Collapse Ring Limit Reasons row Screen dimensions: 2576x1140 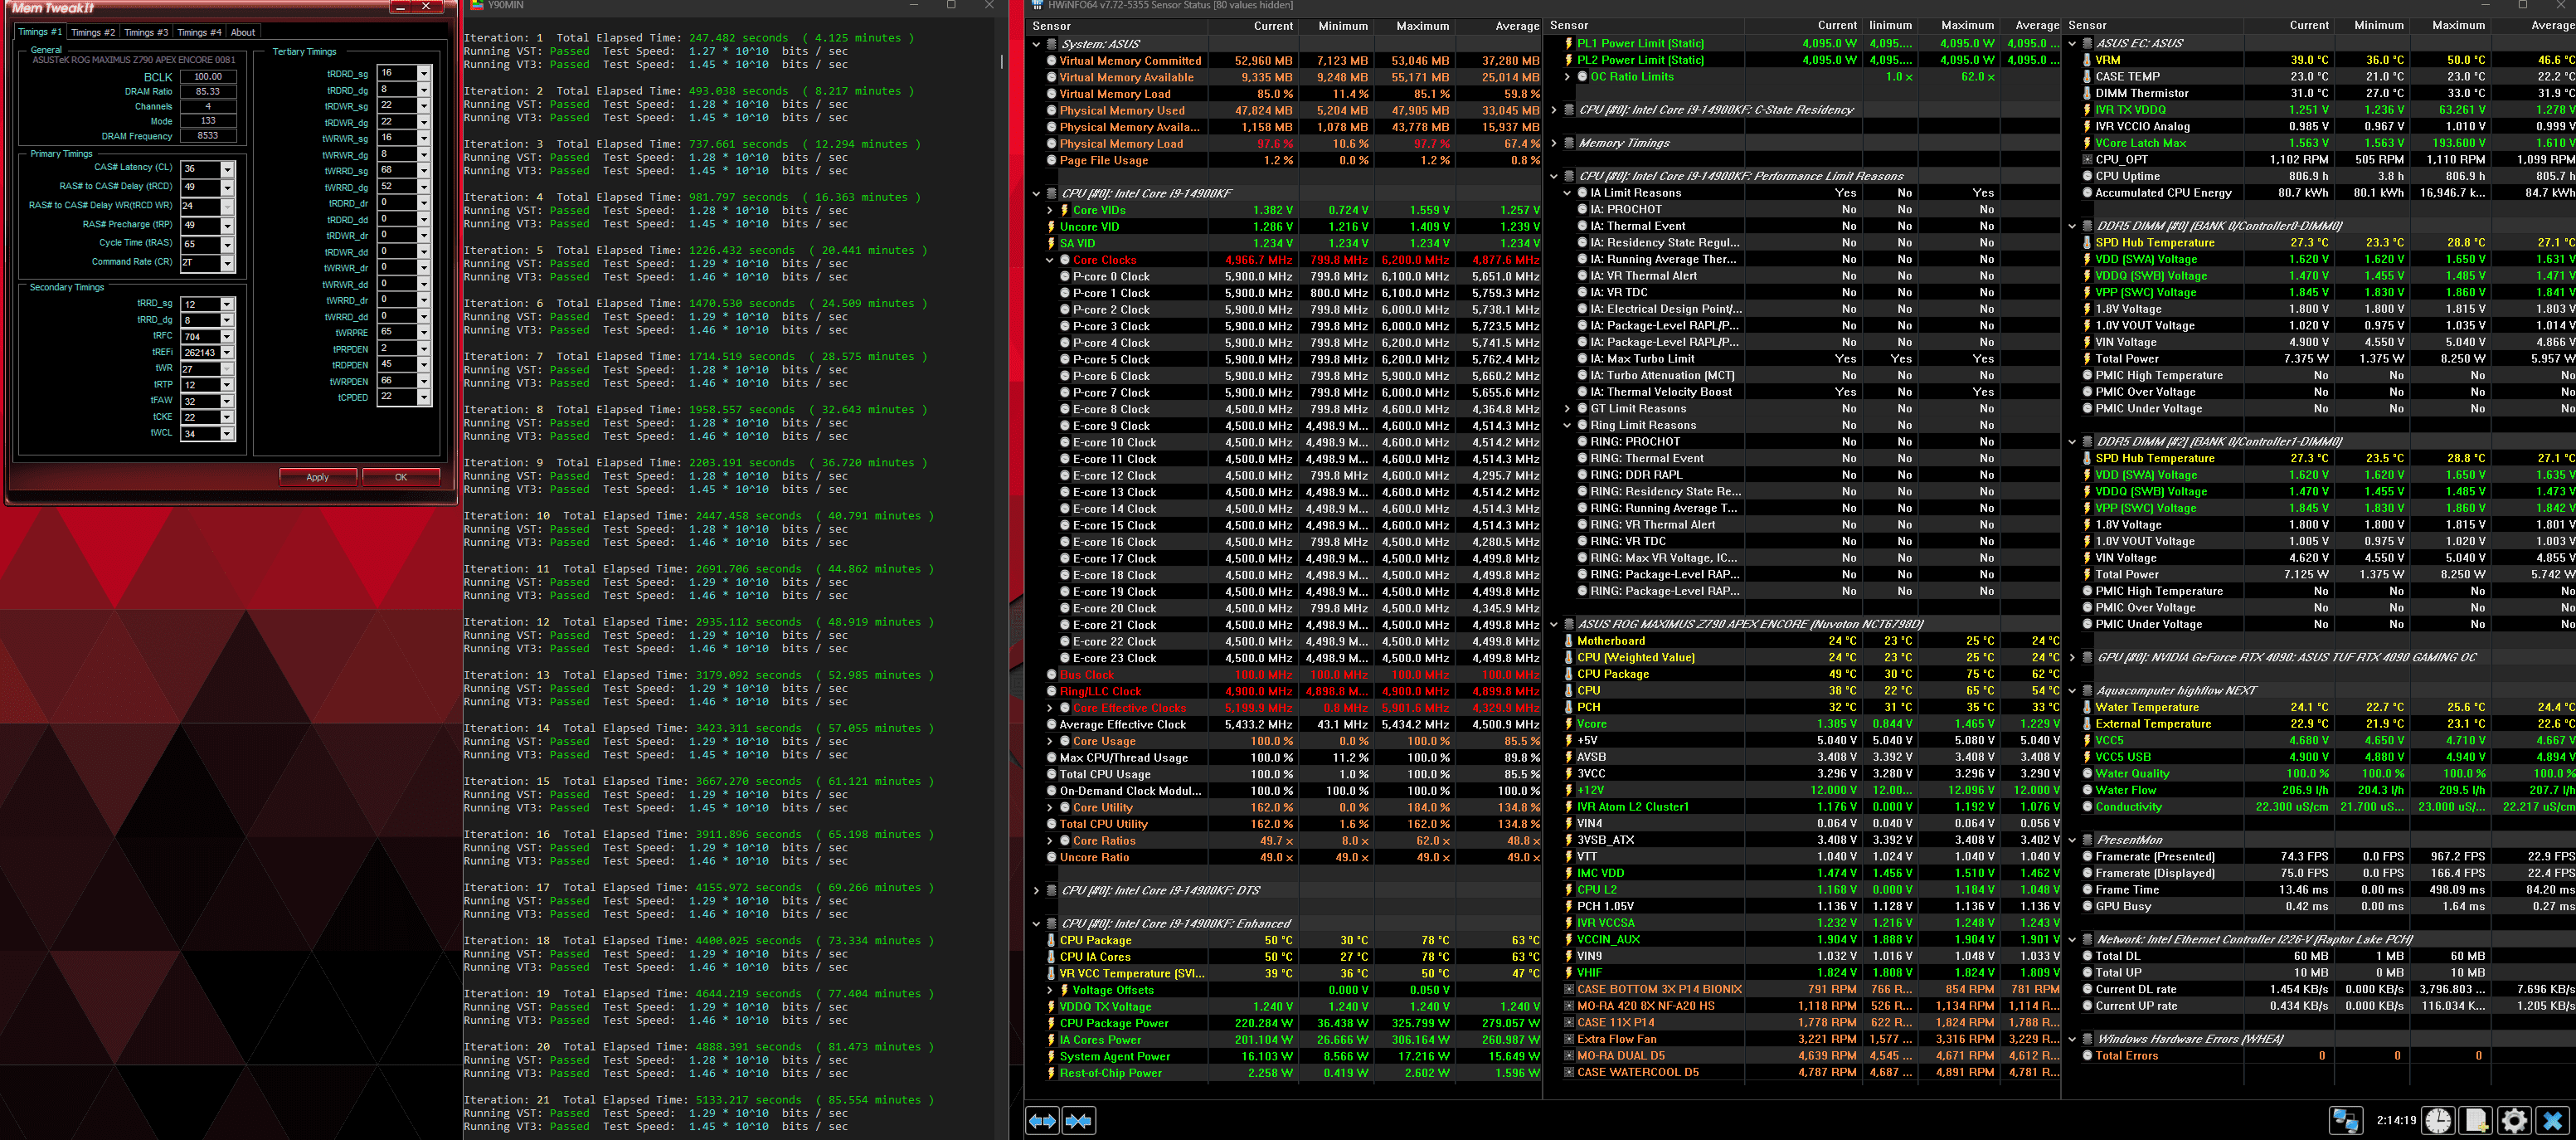point(1567,425)
